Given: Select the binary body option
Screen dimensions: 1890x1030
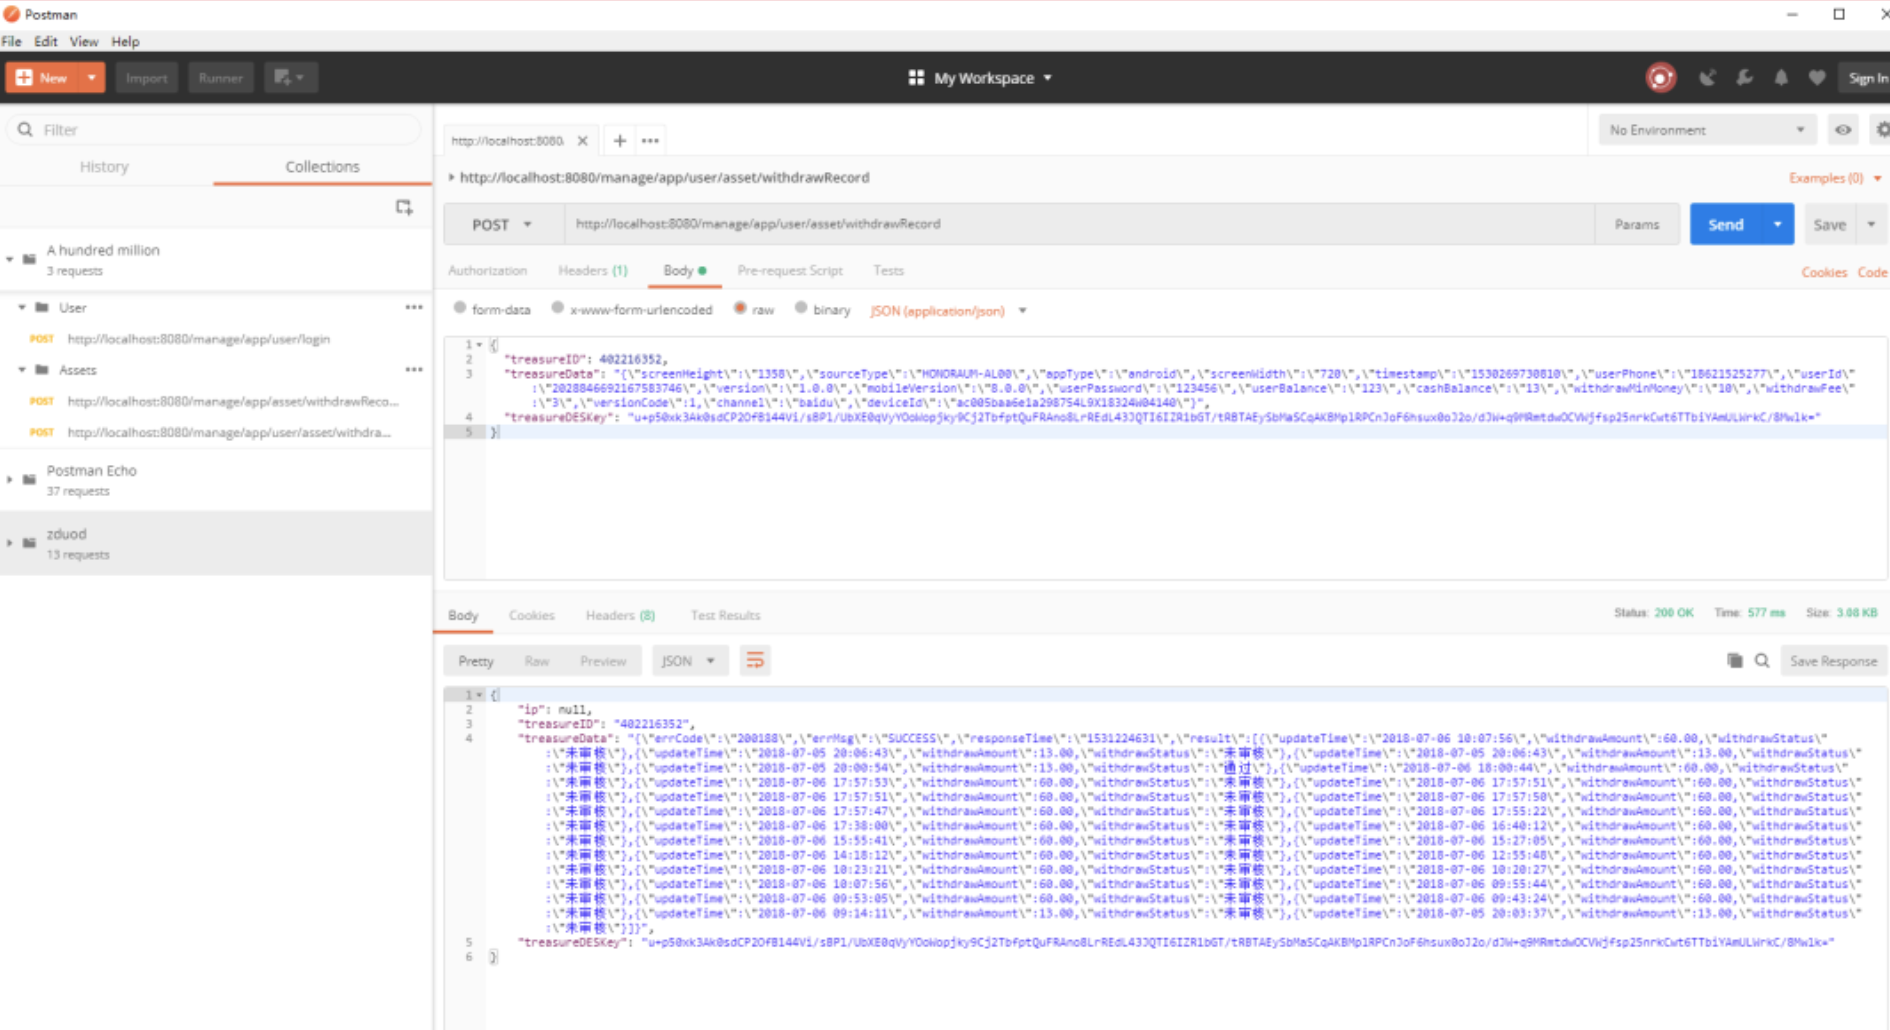Looking at the screenshot, I should tap(801, 309).
